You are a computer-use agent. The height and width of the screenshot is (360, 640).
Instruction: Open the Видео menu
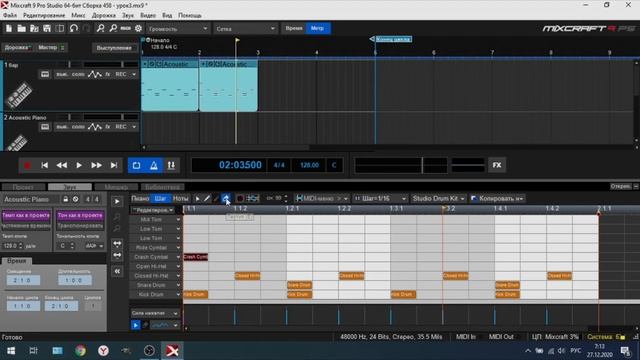[x=148, y=15]
